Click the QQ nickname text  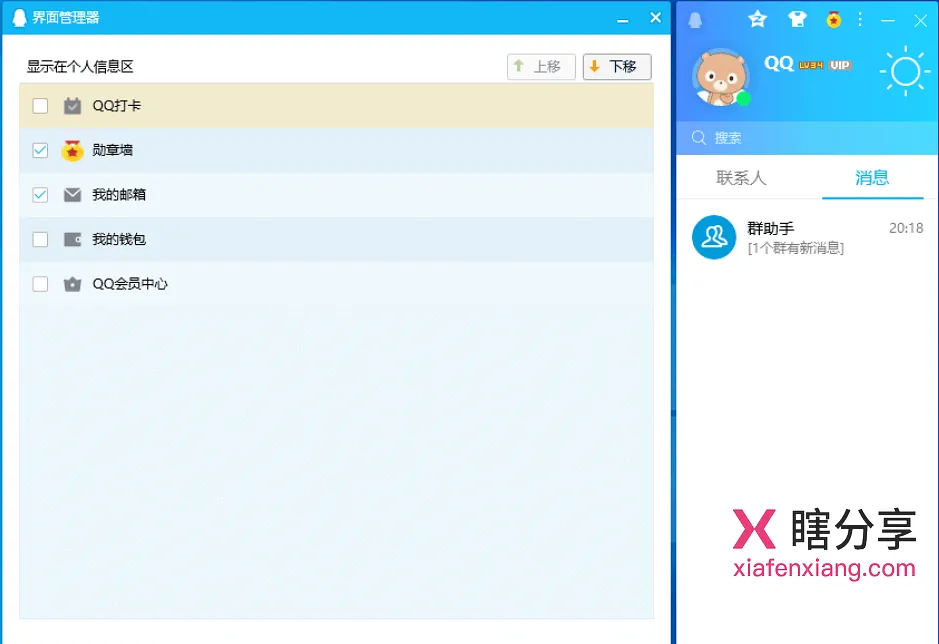pos(779,64)
